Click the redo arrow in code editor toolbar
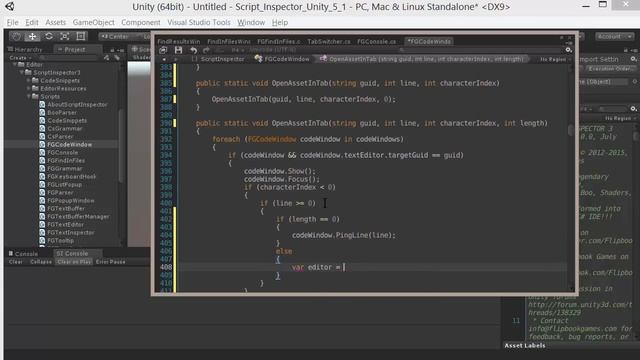The width and height of the screenshot is (640, 360). click(x=206, y=50)
